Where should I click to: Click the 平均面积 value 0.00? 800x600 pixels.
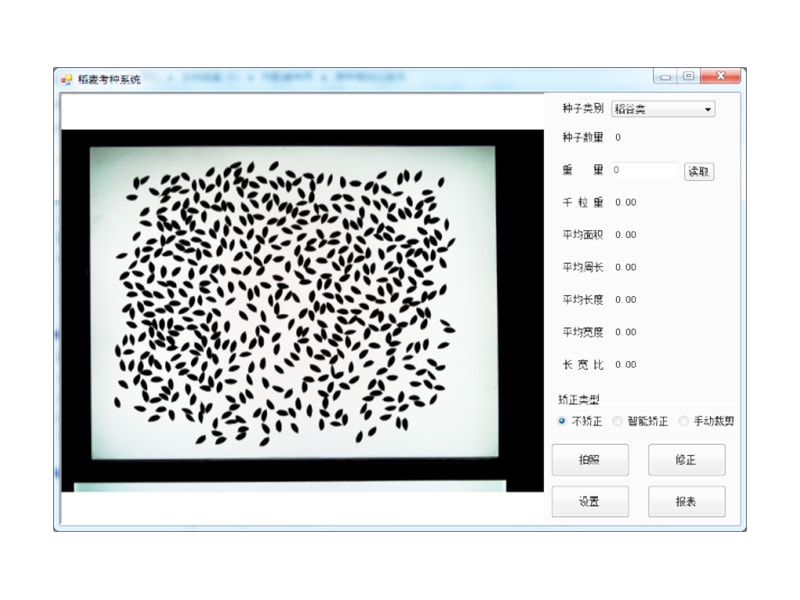(626, 235)
